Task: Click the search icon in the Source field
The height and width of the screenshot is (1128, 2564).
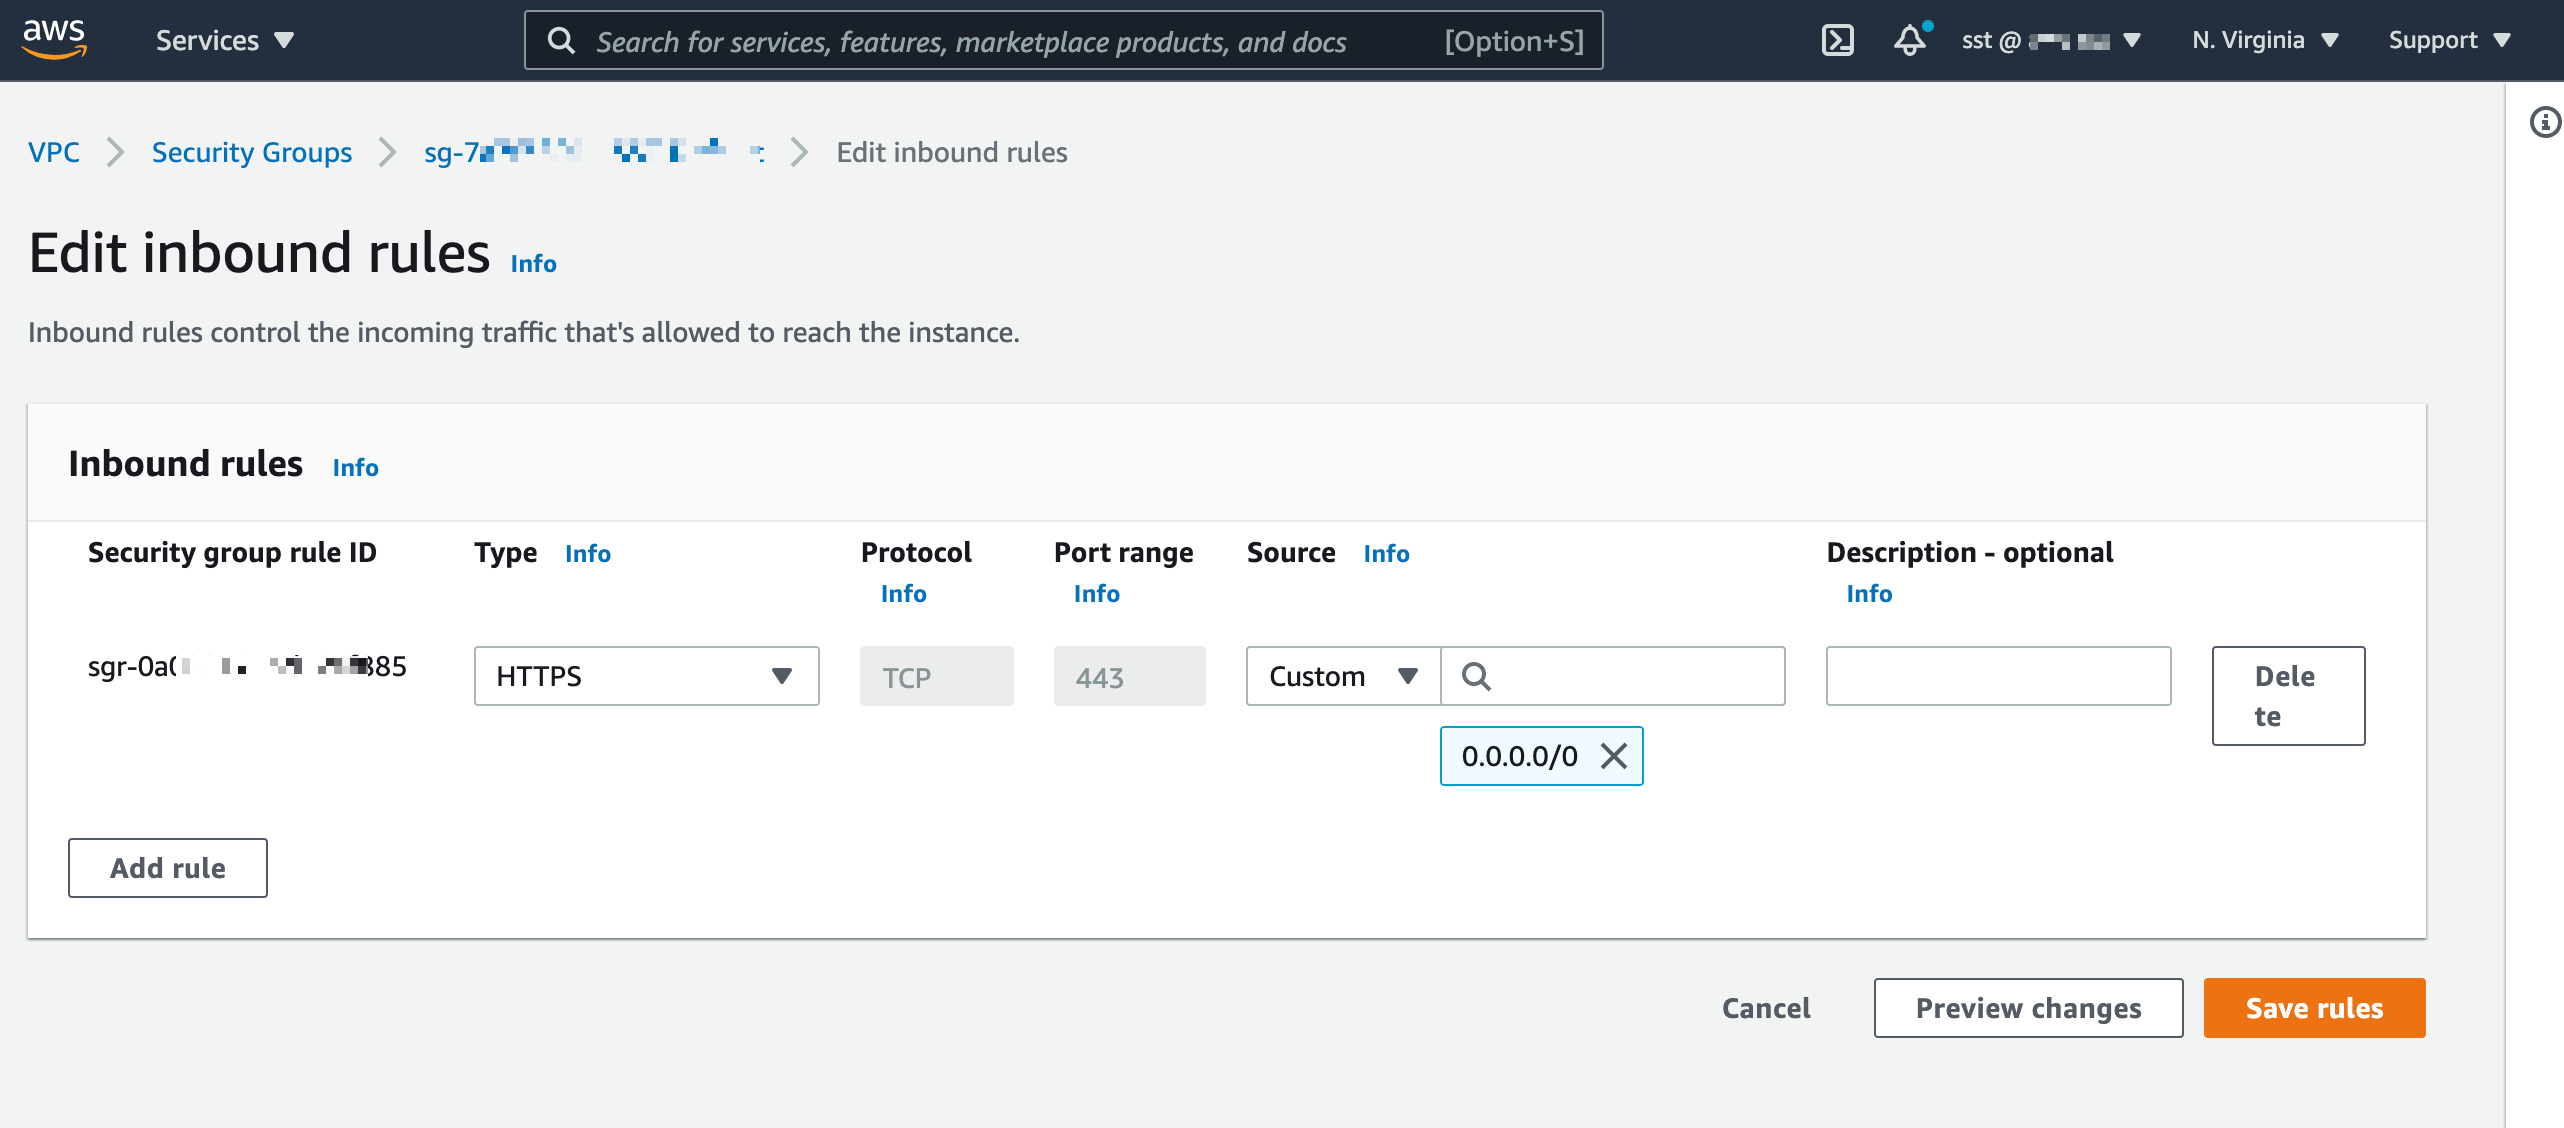Action: pyautogui.click(x=1477, y=676)
